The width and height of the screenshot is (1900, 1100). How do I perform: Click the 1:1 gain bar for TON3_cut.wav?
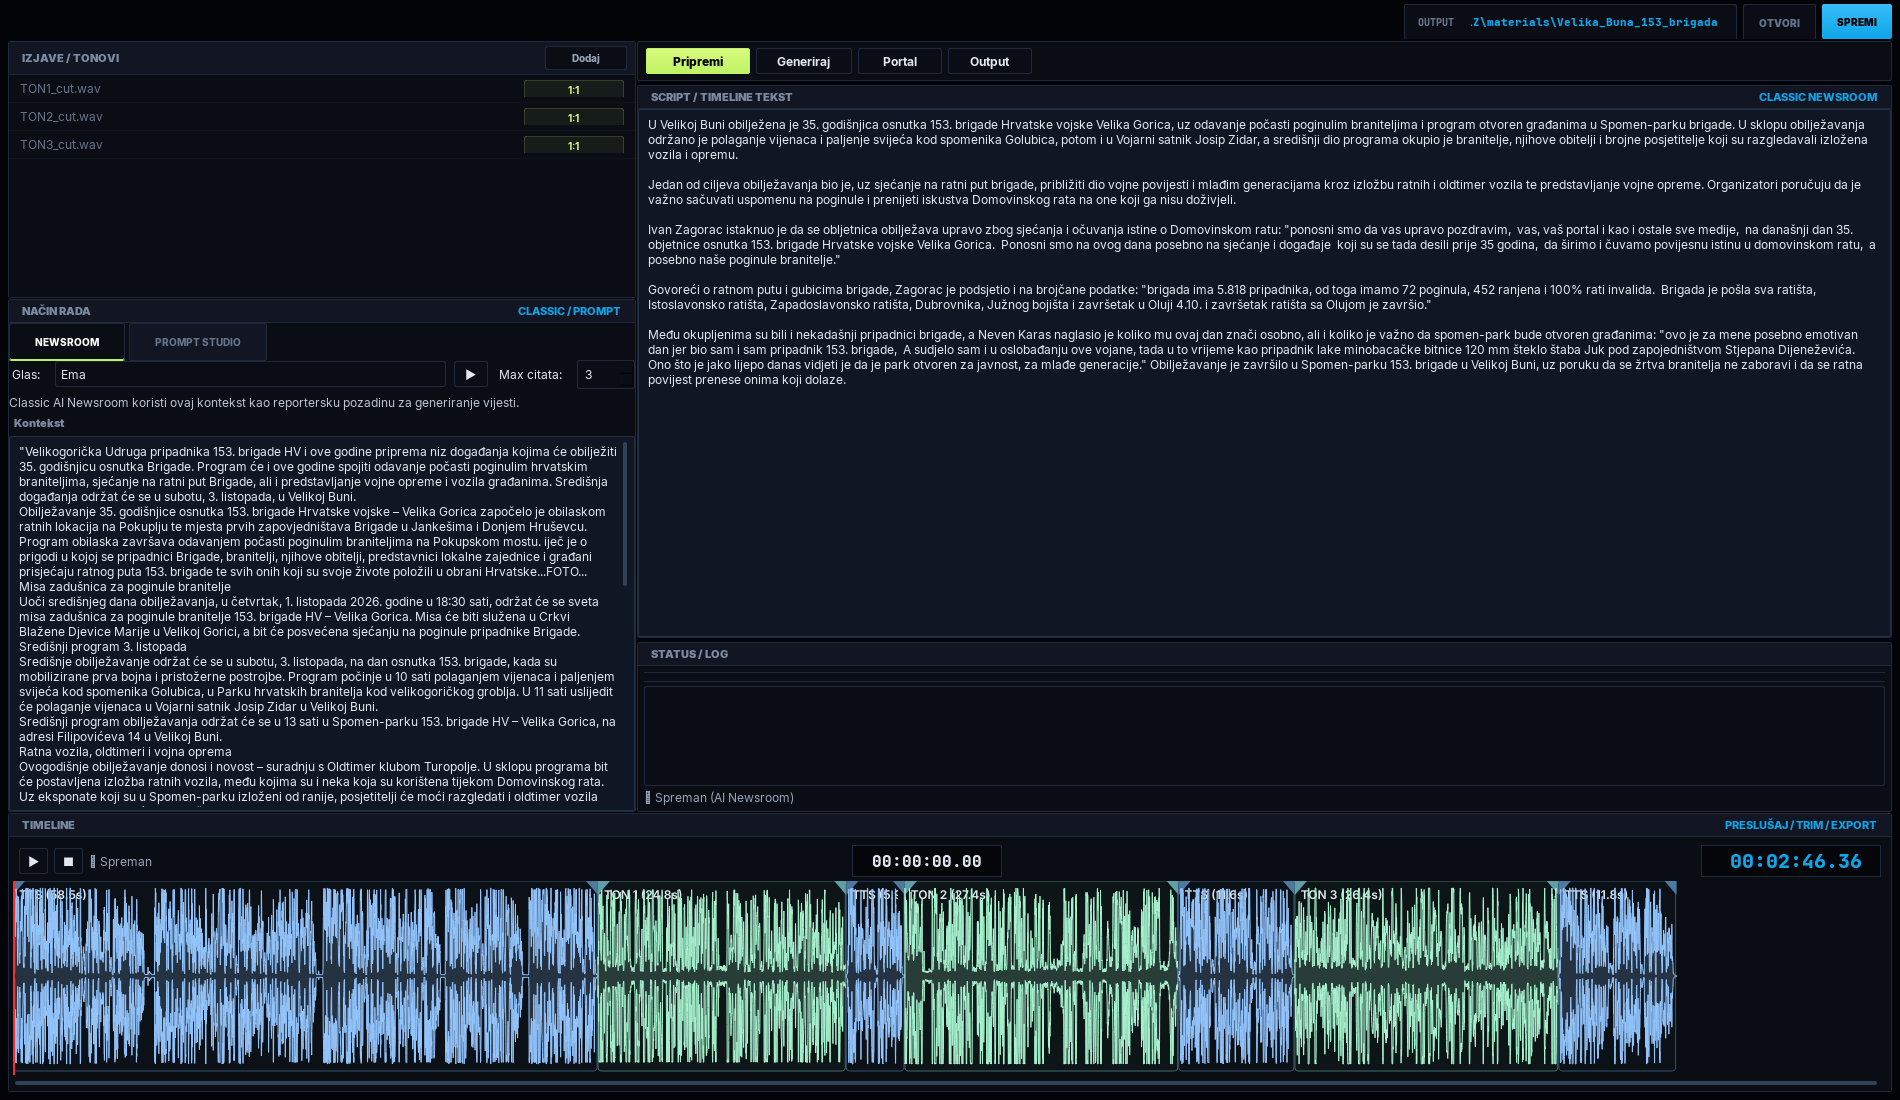(574, 145)
